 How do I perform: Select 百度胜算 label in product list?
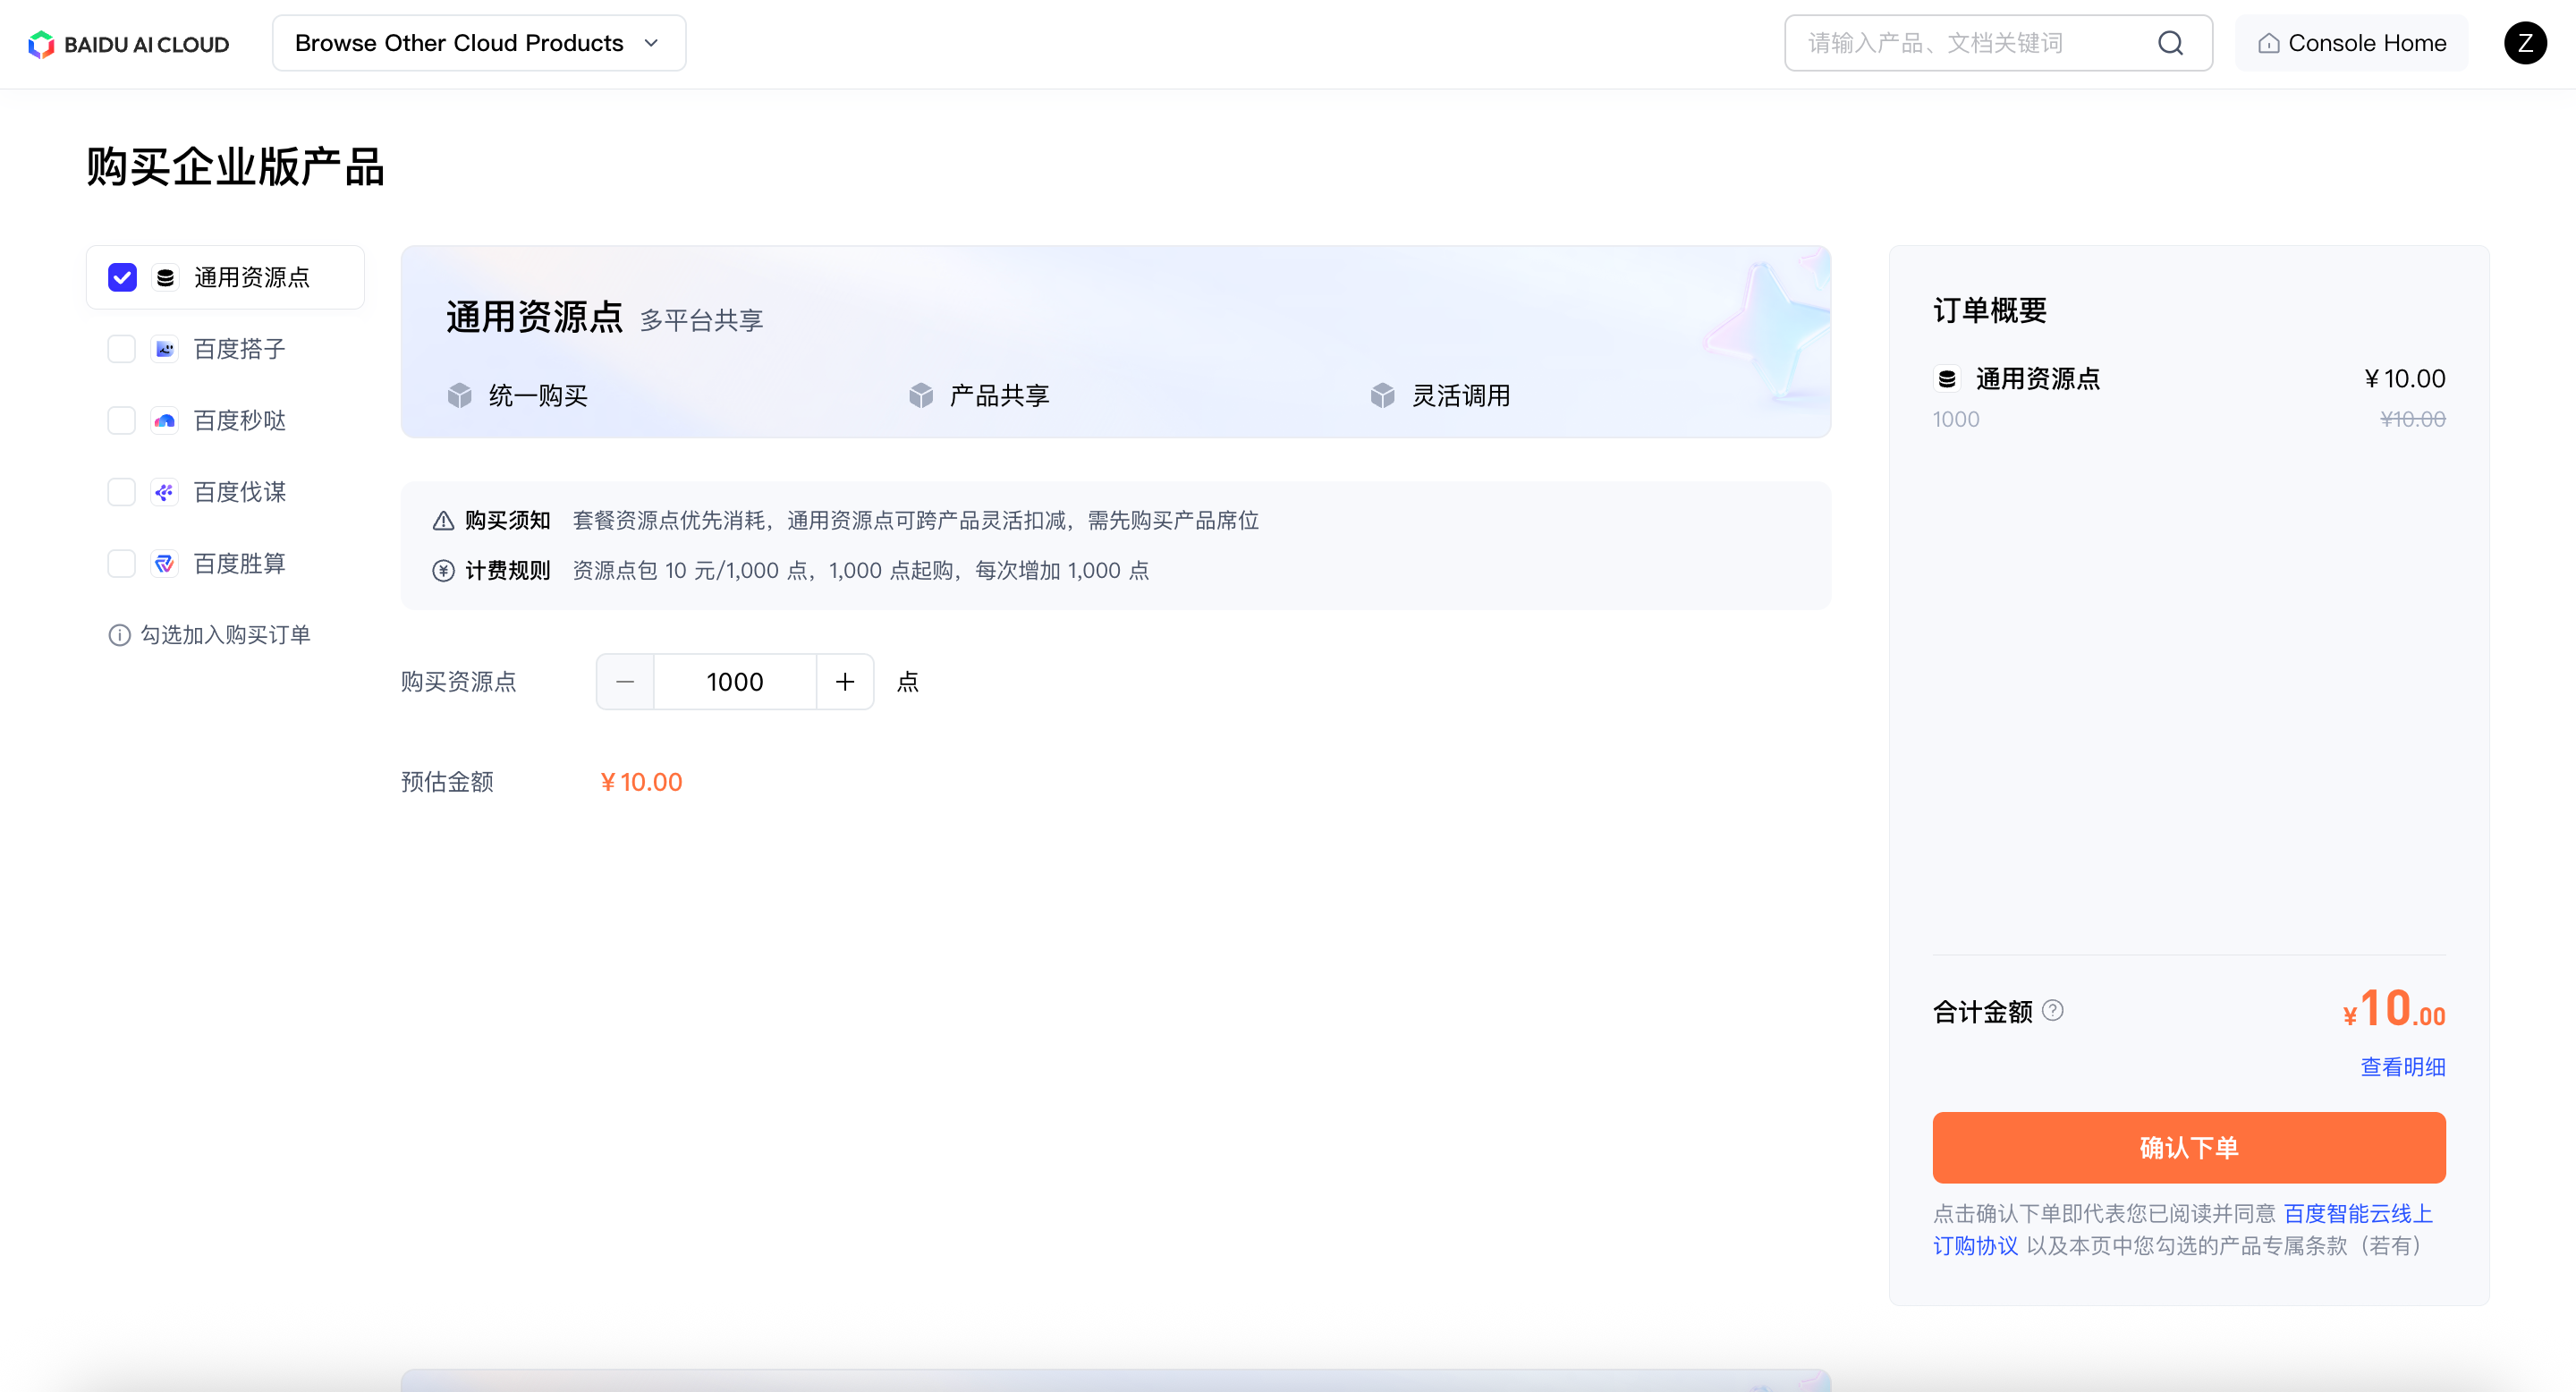click(x=240, y=564)
